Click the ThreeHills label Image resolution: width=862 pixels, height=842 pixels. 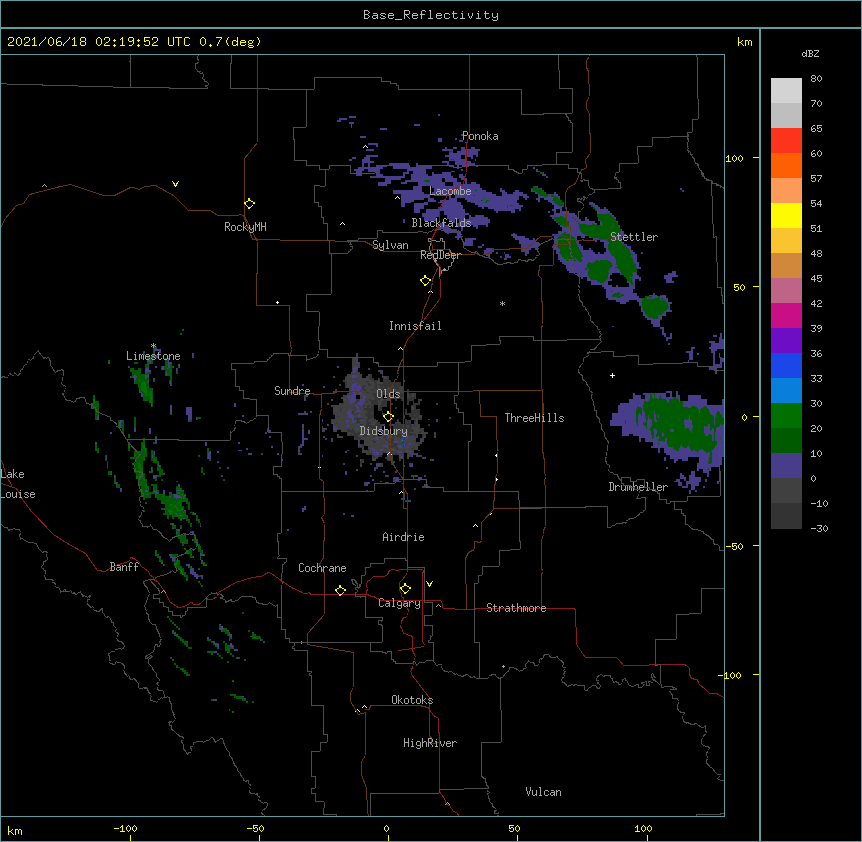(534, 418)
